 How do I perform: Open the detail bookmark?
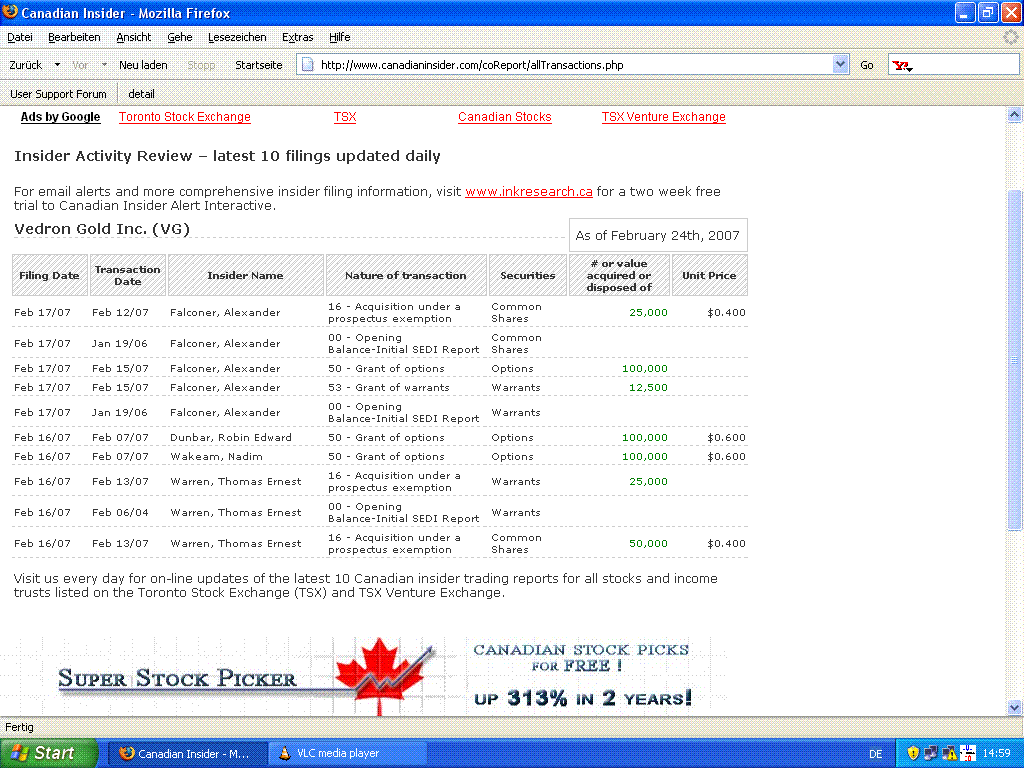pos(141,94)
